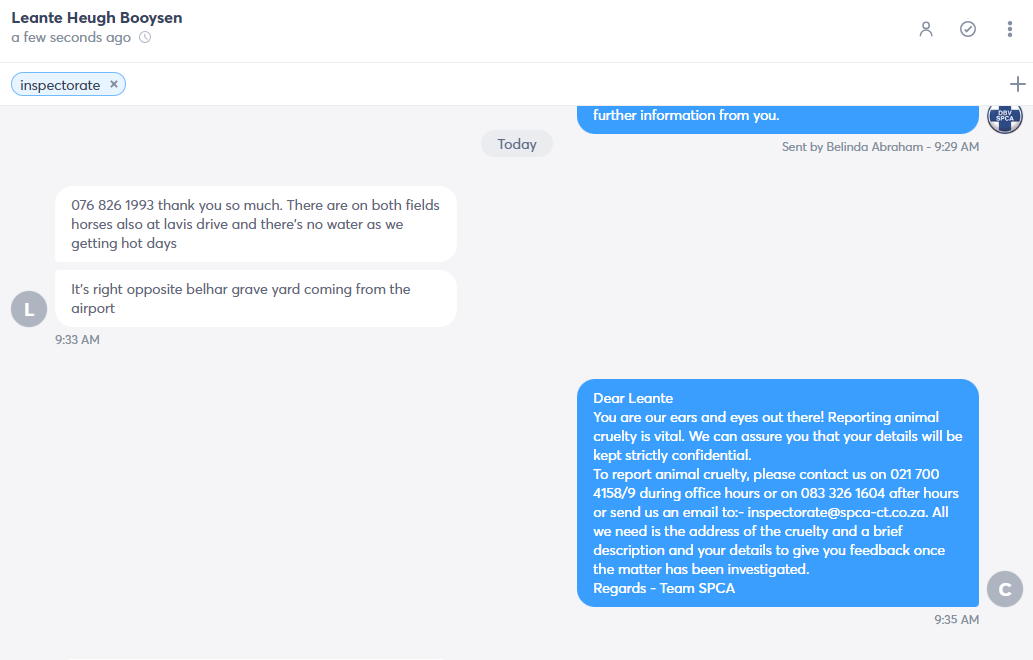This screenshot has width=1033, height=660.
Task: Click the 9:35 AM timestamp
Action: pyautogui.click(x=956, y=620)
